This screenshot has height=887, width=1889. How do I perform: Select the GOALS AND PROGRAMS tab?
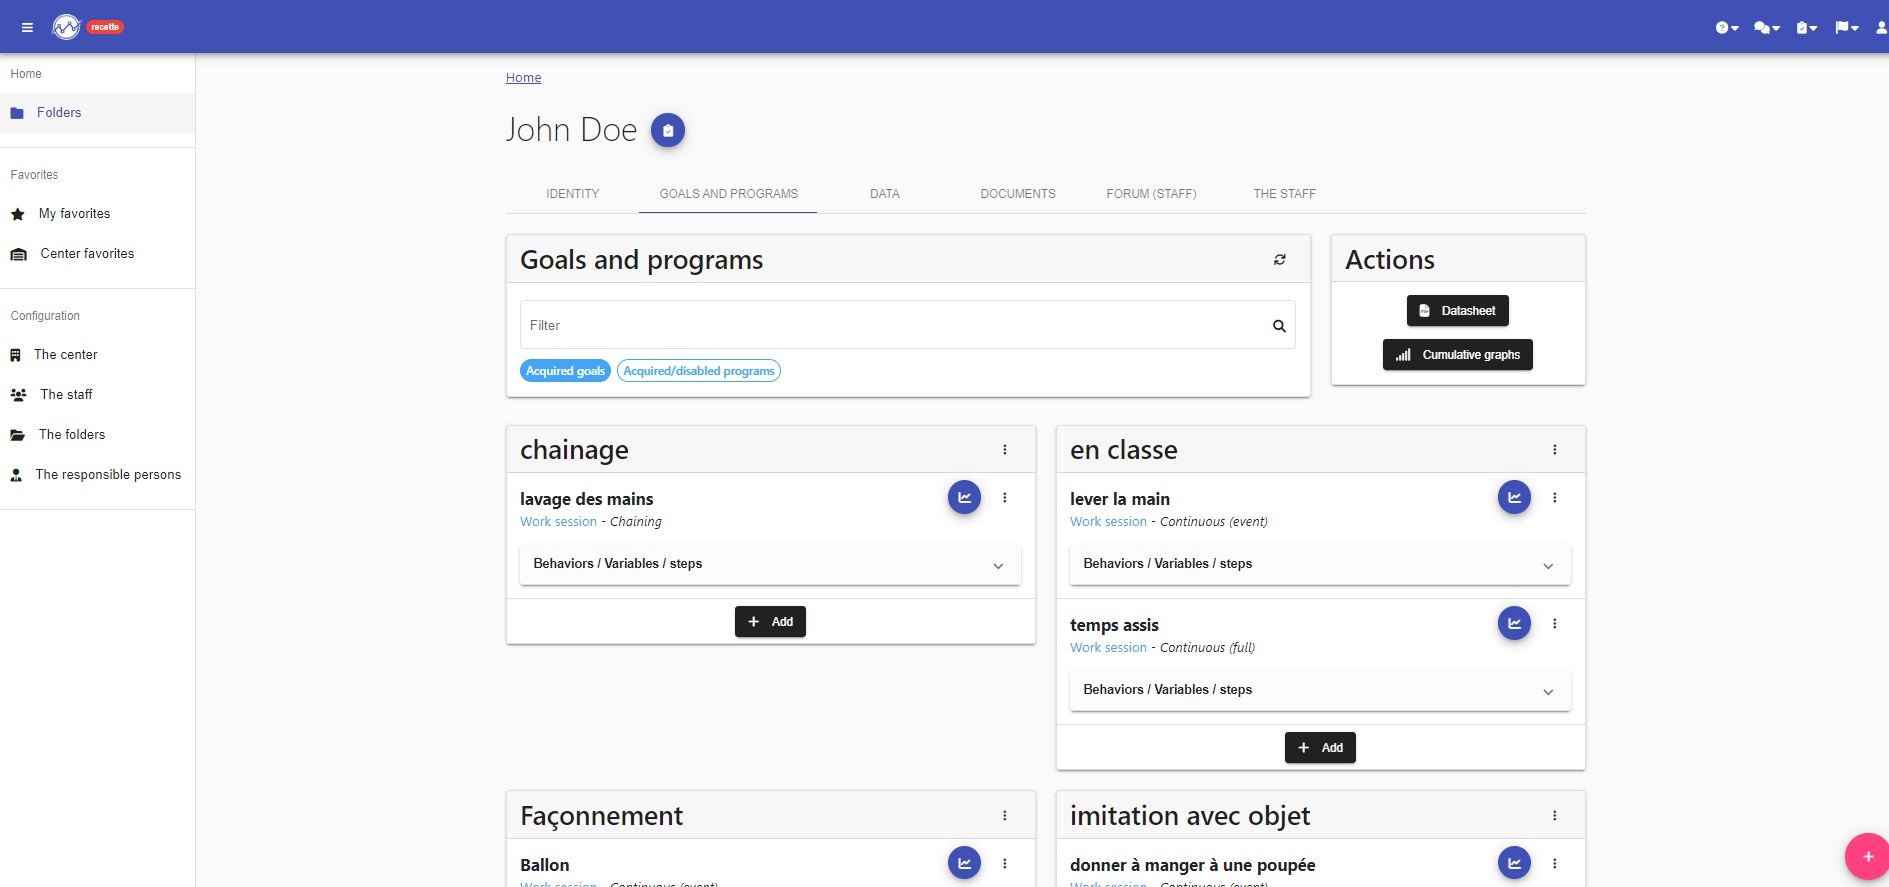728,194
